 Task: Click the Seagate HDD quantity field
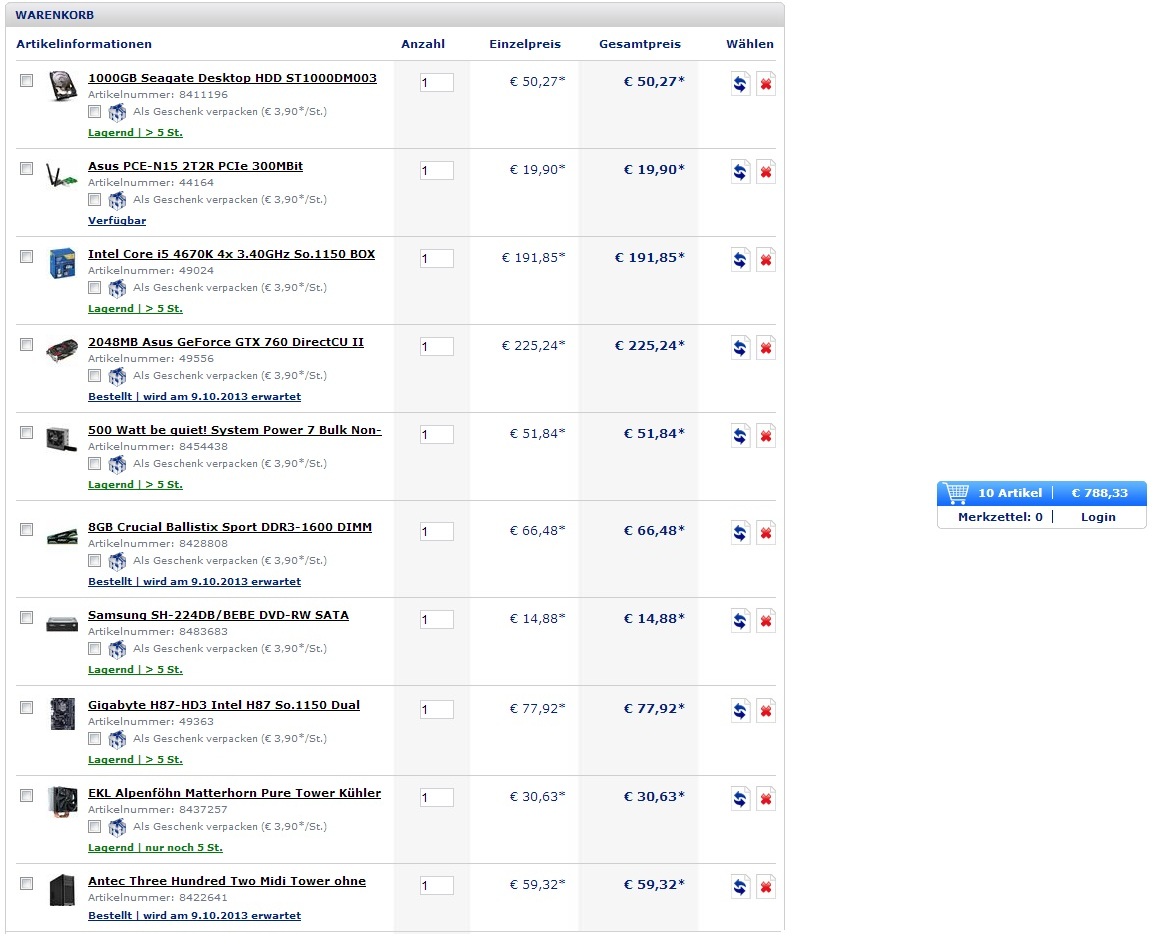click(436, 83)
